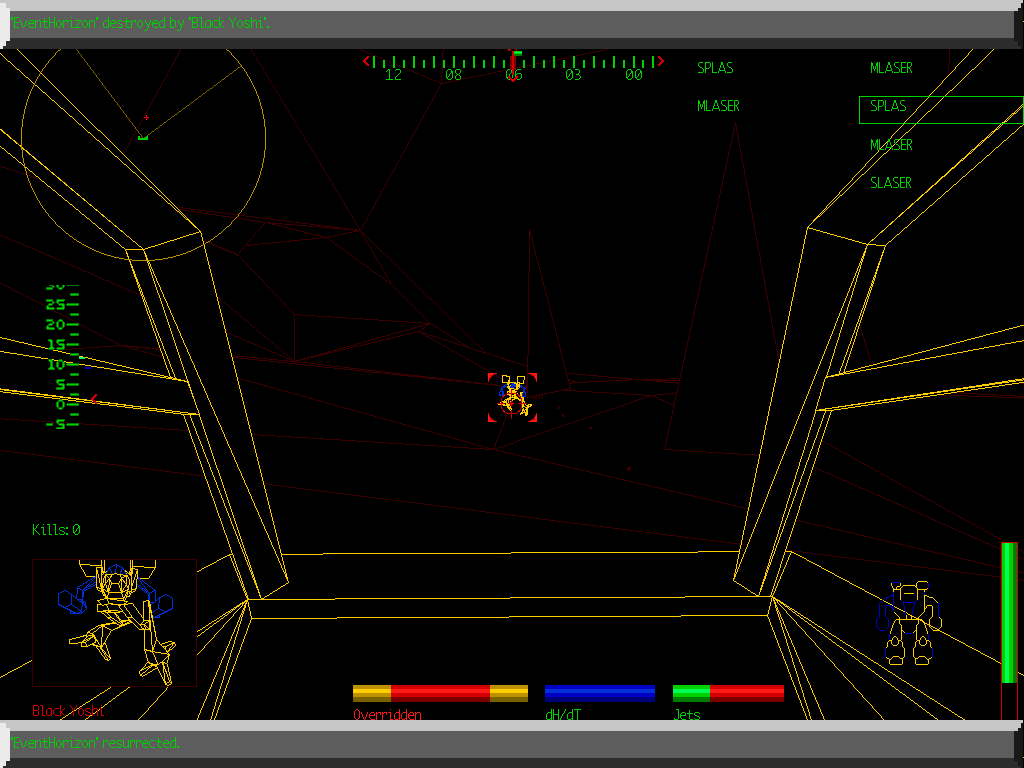Select SLASER in the weapons list
Image resolution: width=1024 pixels, height=768 pixels.
click(891, 183)
